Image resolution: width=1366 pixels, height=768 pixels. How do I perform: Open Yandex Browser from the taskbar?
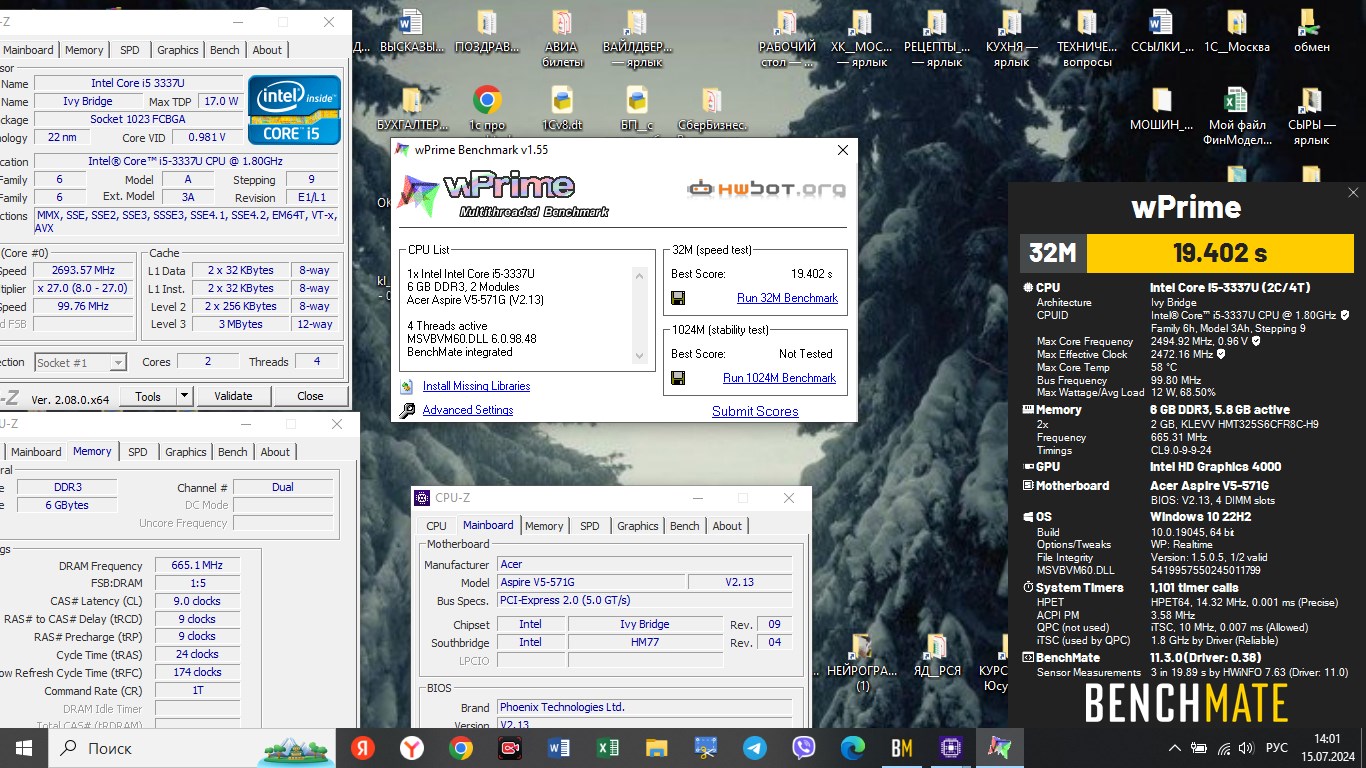411,747
